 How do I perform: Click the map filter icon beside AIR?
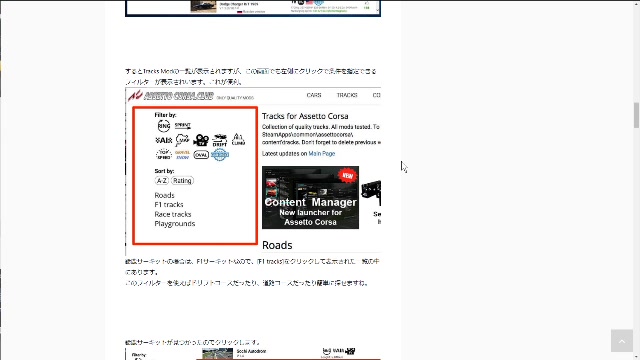tap(182, 140)
